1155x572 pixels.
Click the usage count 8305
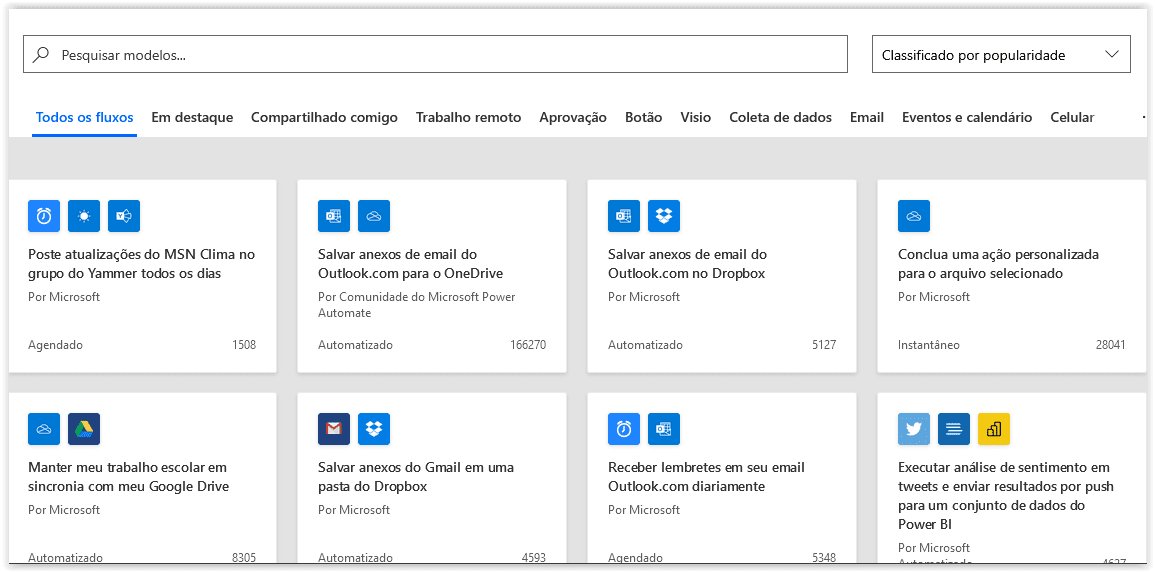(244, 557)
